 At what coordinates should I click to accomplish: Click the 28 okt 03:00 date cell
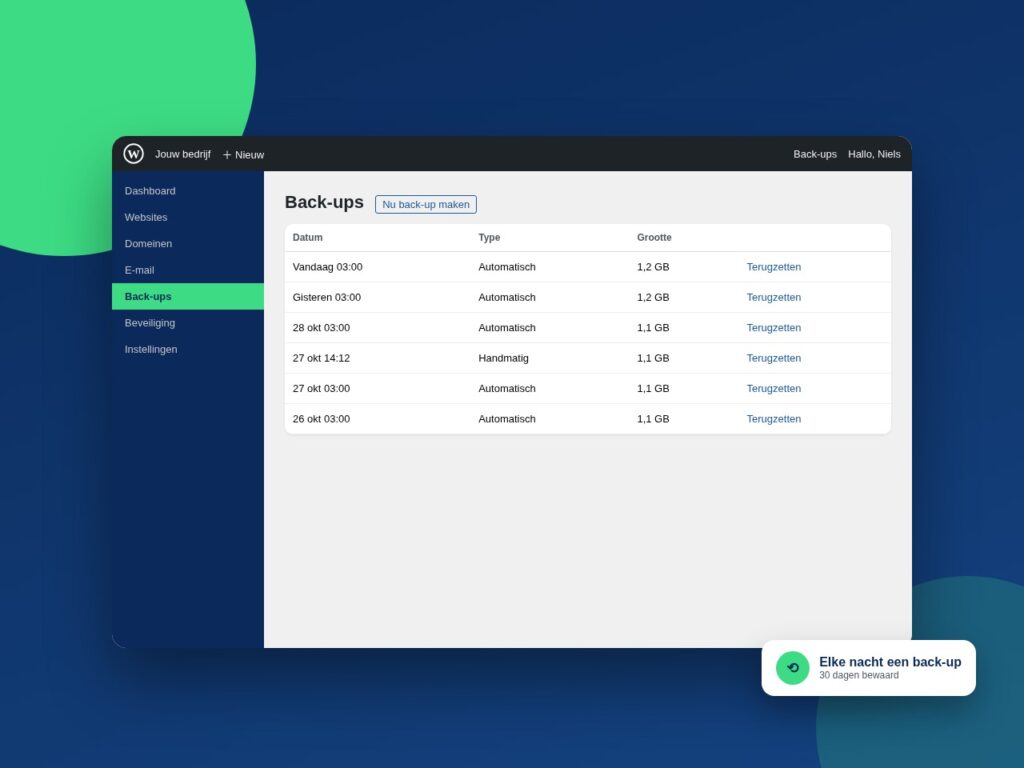click(321, 327)
